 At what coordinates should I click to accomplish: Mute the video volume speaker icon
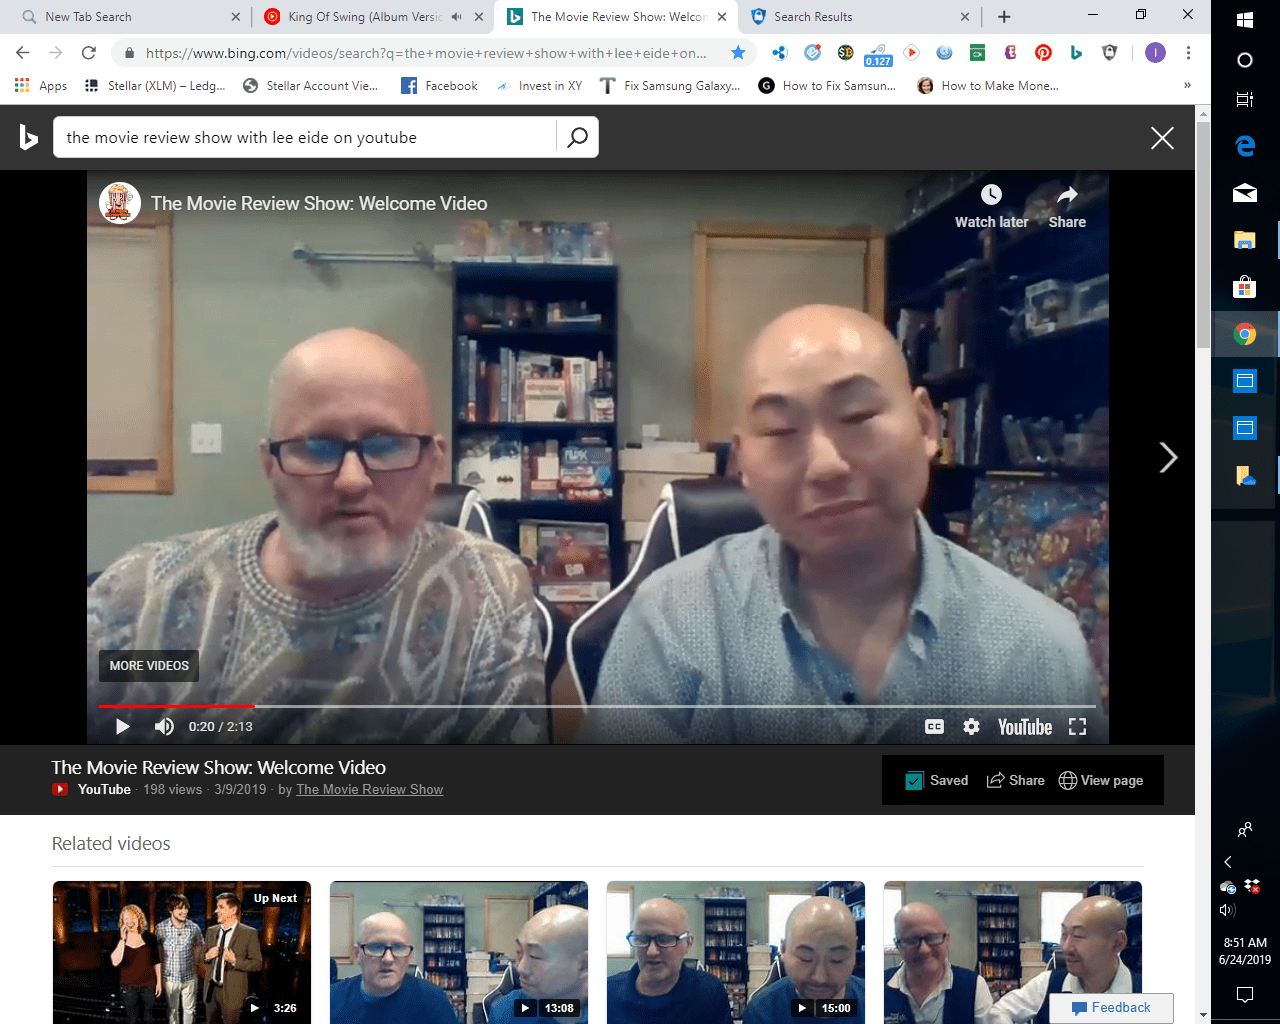click(164, 727)
